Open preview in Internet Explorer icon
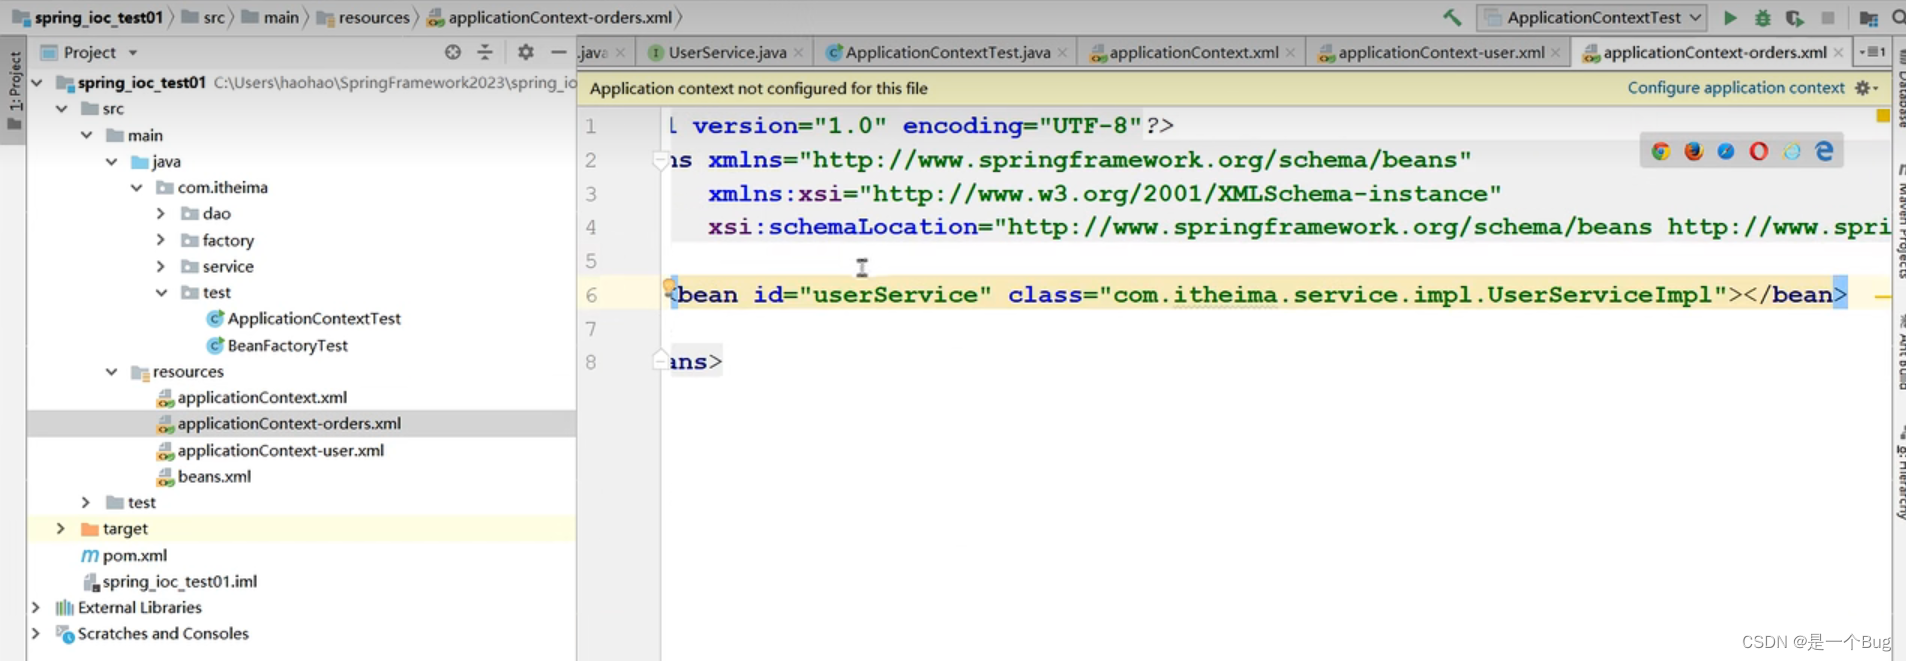This screenshot has width=1906, height=661. point(1792,151)
